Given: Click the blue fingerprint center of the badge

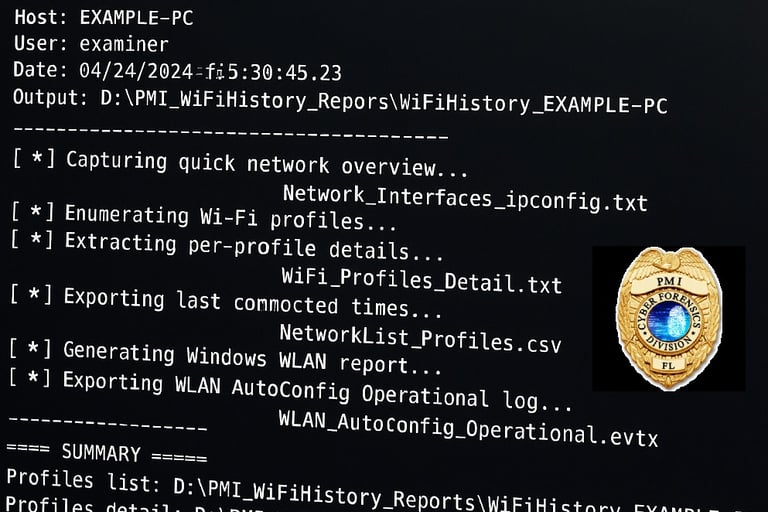Looking at the screenshot, I should (x=669, y=321).
